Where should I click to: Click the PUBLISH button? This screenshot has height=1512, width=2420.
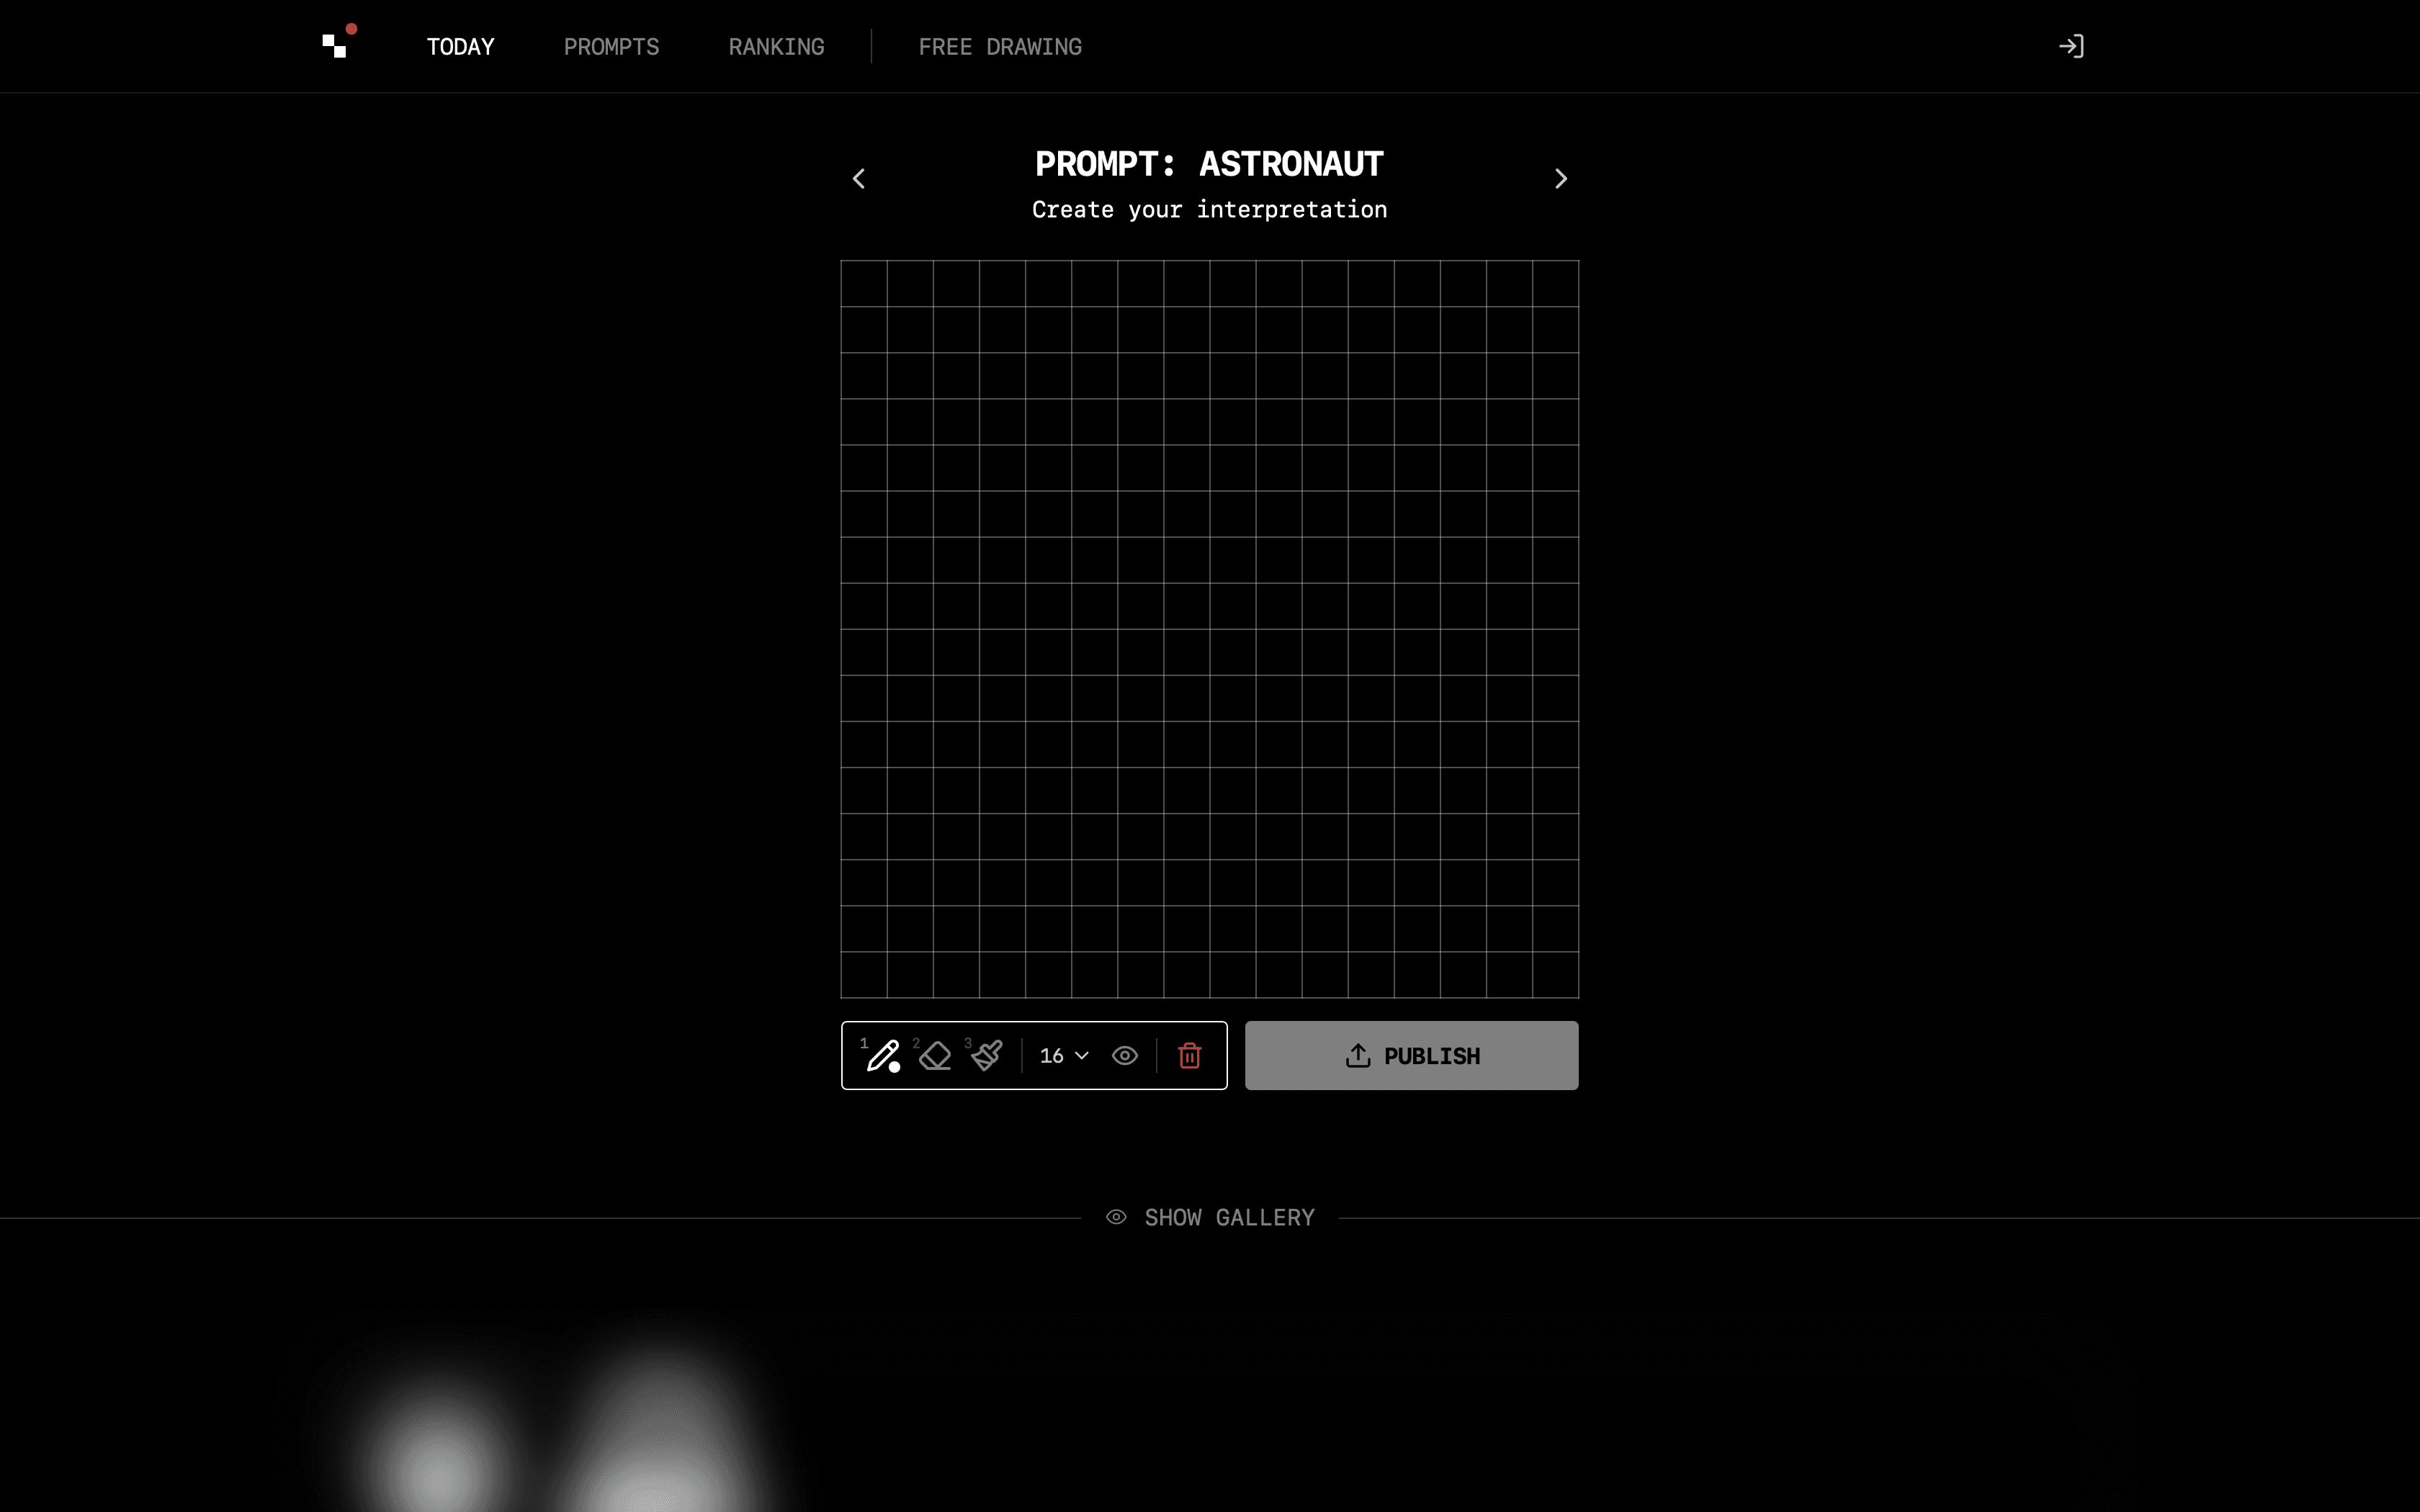[x=1411, y=1056]
